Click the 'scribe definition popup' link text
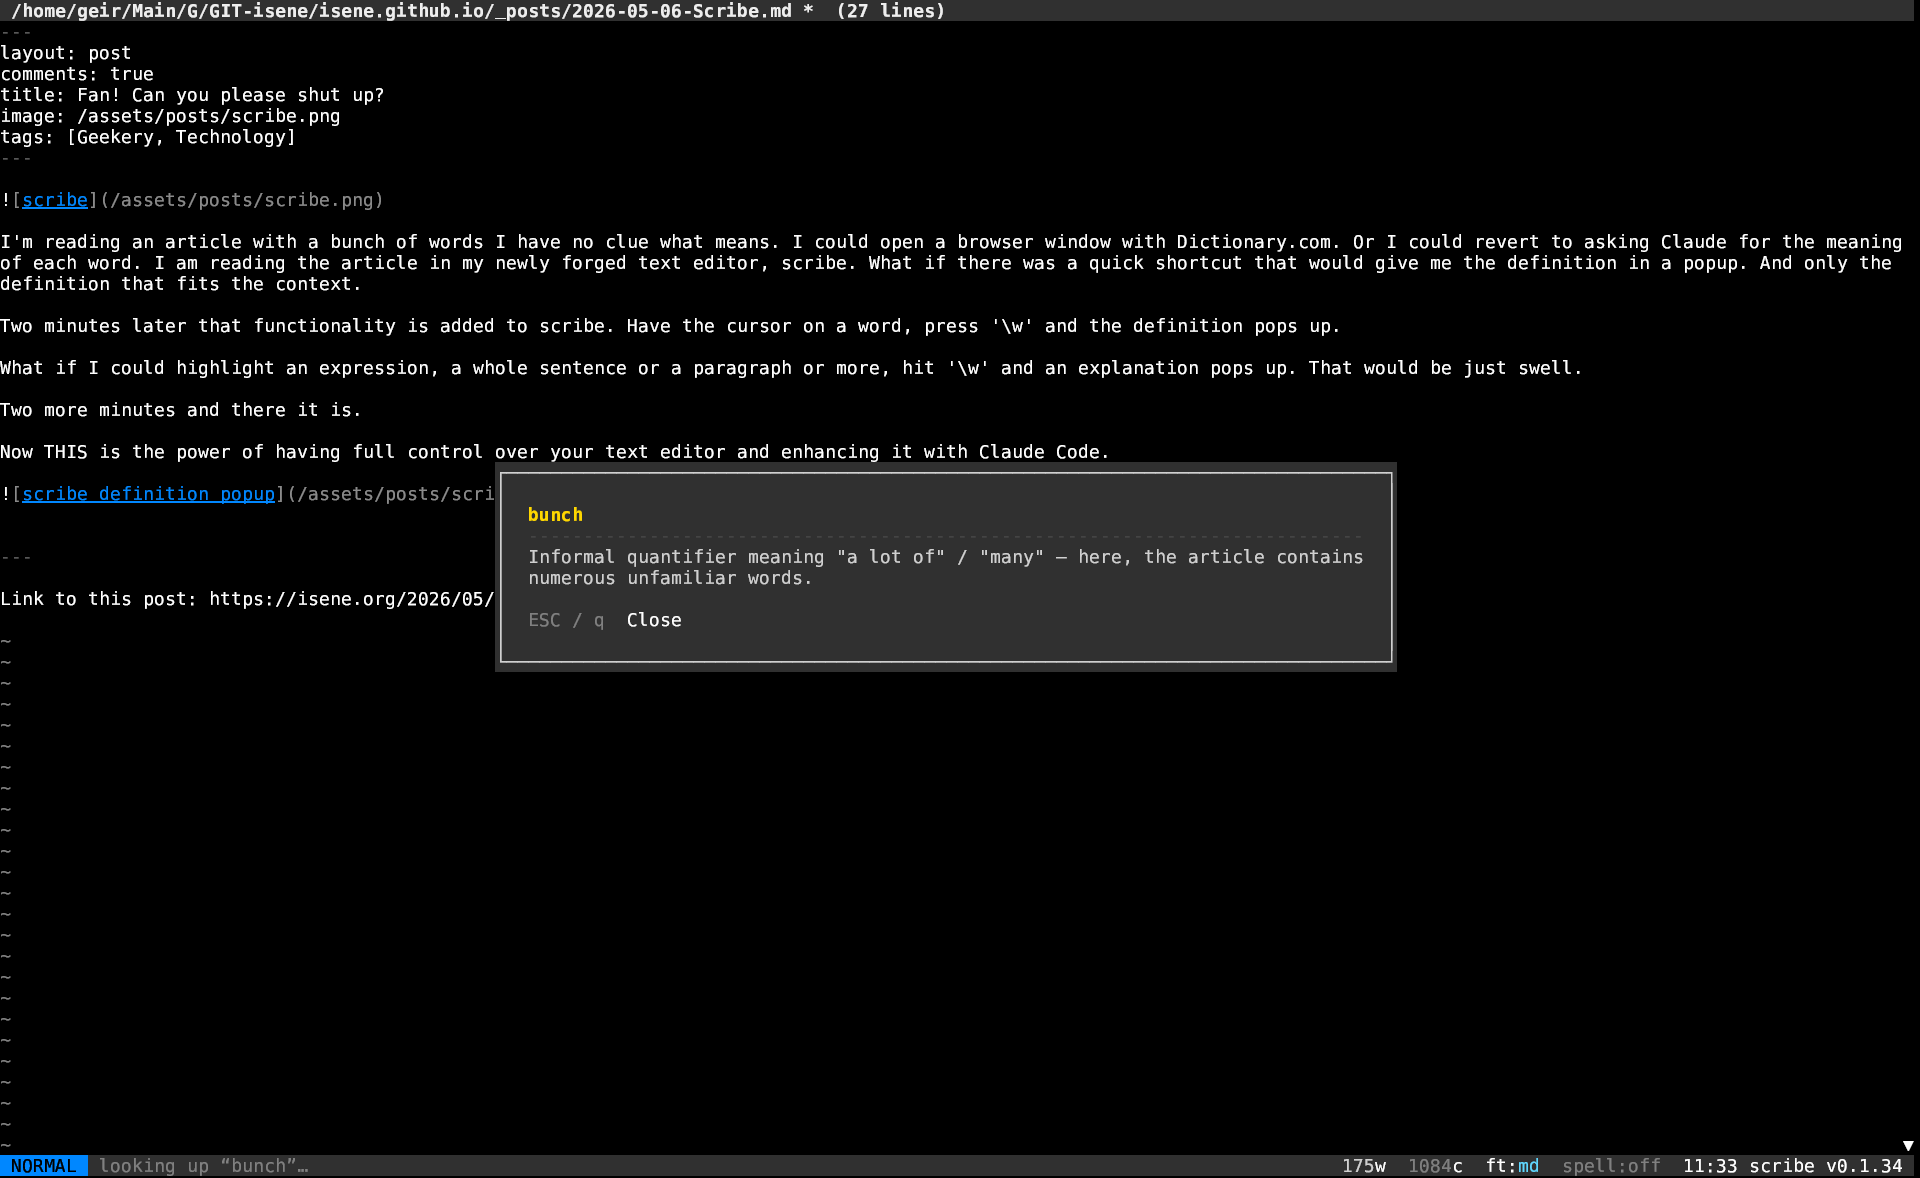 coord(148,494)
